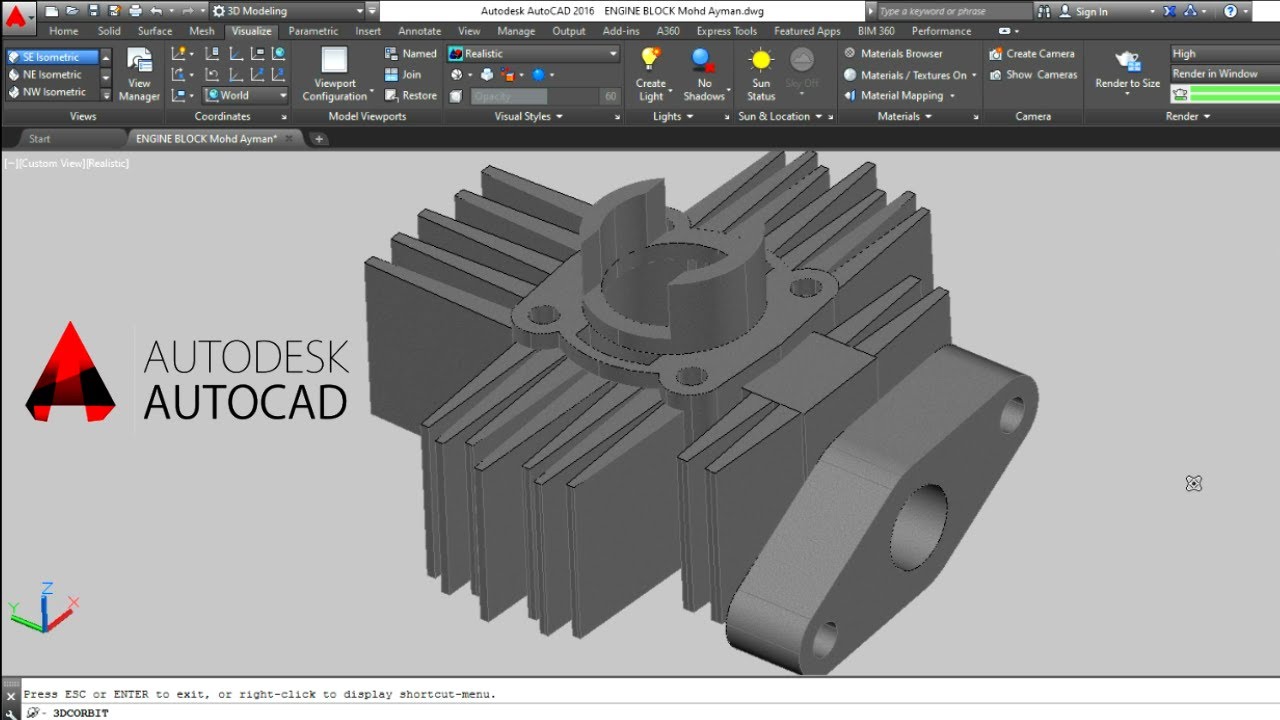
Task: Expand the Render panel
Action: pos(1187,116)
